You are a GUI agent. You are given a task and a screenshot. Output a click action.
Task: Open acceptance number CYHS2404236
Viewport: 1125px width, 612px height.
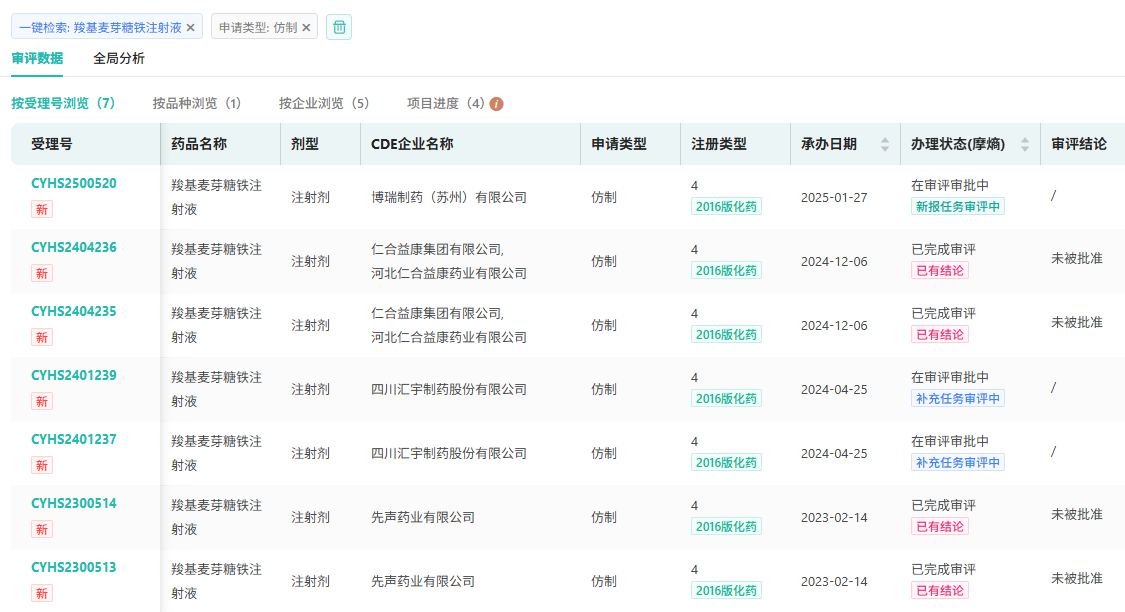coord(74,247)
